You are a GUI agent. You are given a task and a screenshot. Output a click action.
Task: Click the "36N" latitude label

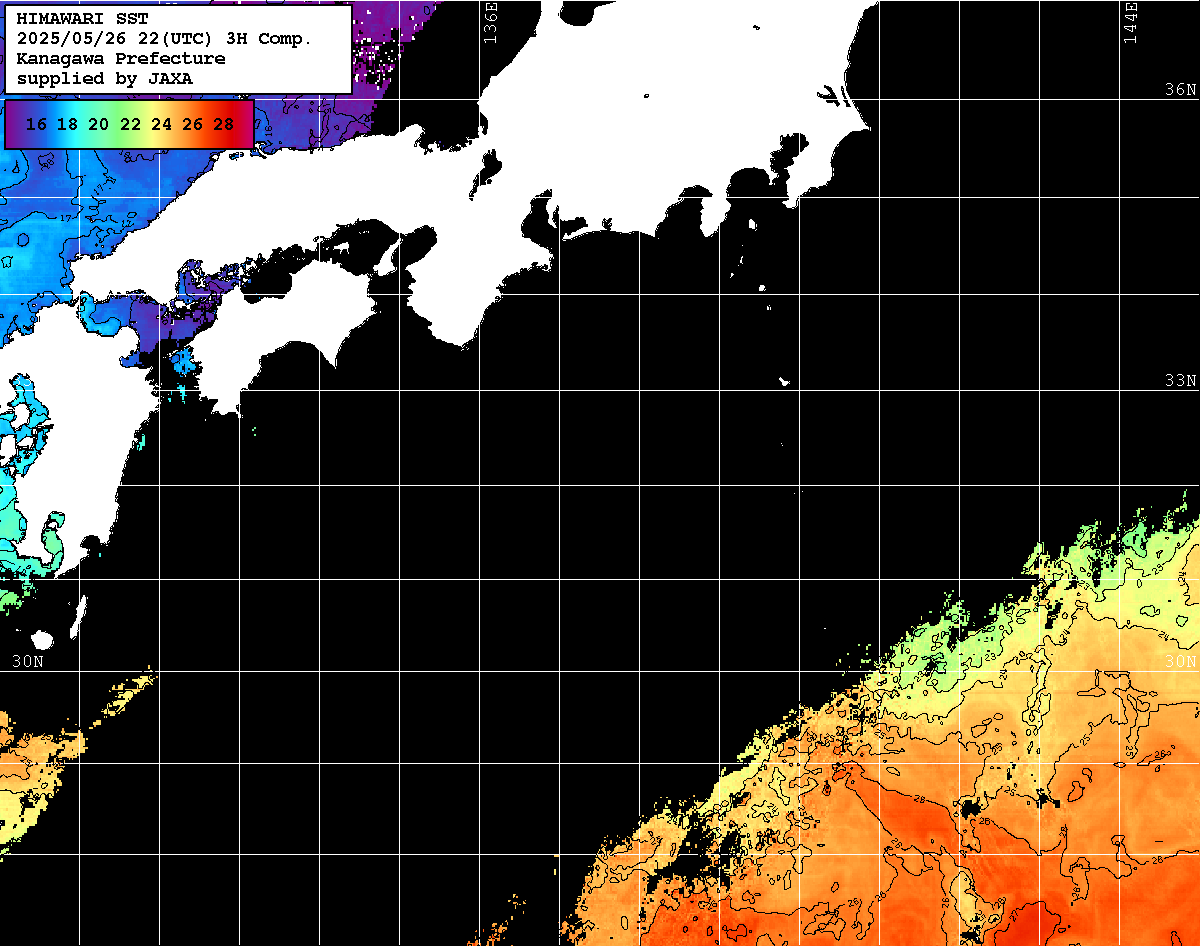coord(1181,89)
